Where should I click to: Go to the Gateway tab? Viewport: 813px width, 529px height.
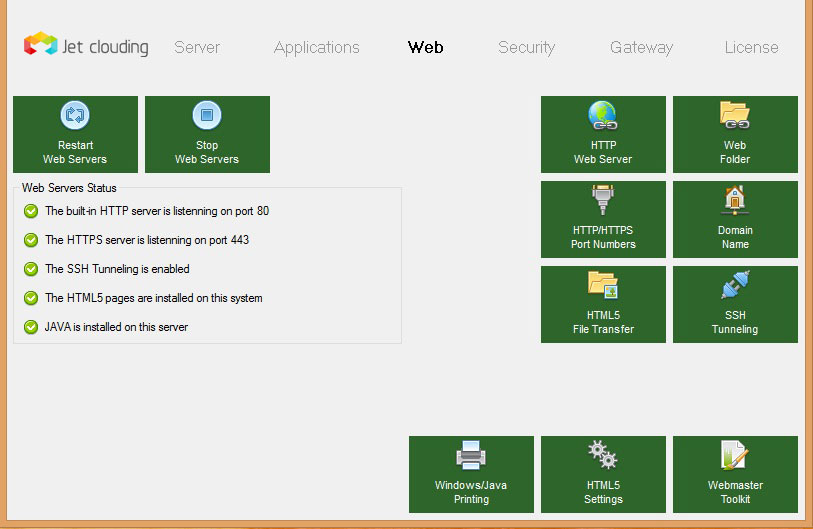click(x=641, y=47)
